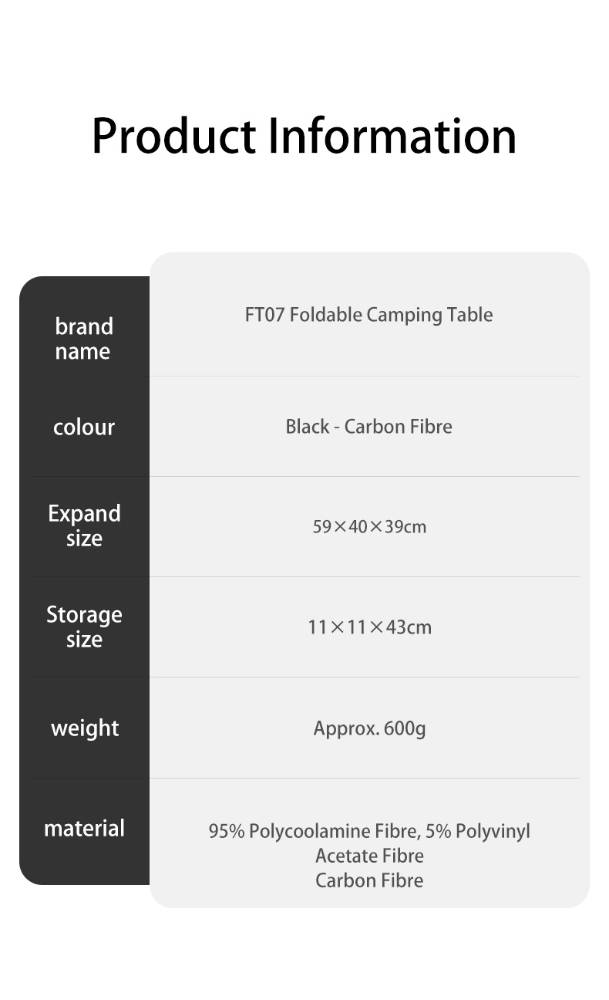Screen dimensions: 609x1000
Task: Select the "colour" row label
Action: pyautogui.click(x=84, y=427)
